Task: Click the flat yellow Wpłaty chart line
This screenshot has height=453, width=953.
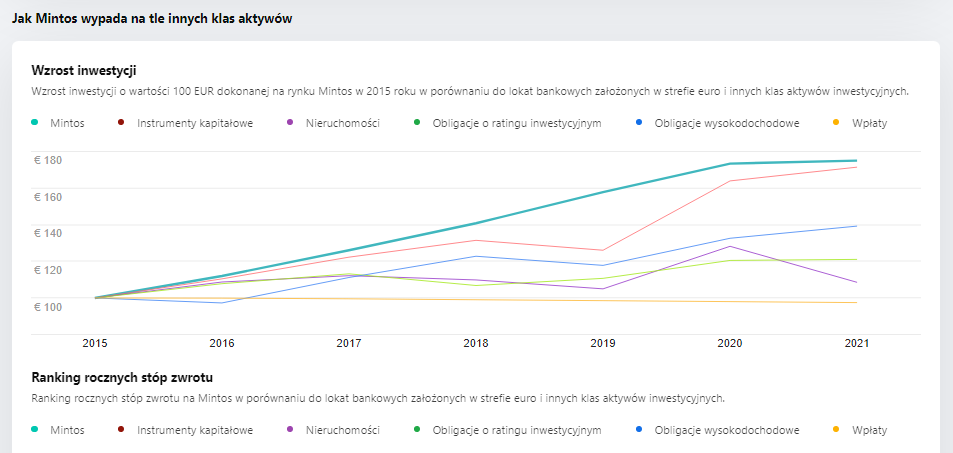Action: (476, 299)
